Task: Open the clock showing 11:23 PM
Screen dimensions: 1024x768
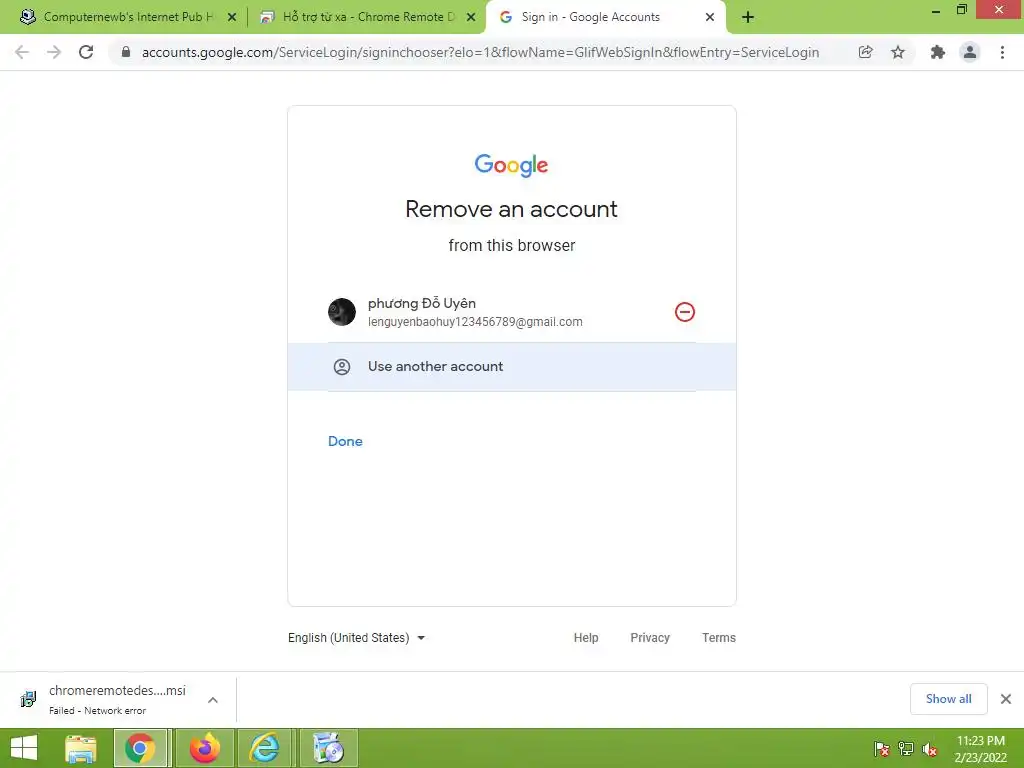Action: (980, 749)
